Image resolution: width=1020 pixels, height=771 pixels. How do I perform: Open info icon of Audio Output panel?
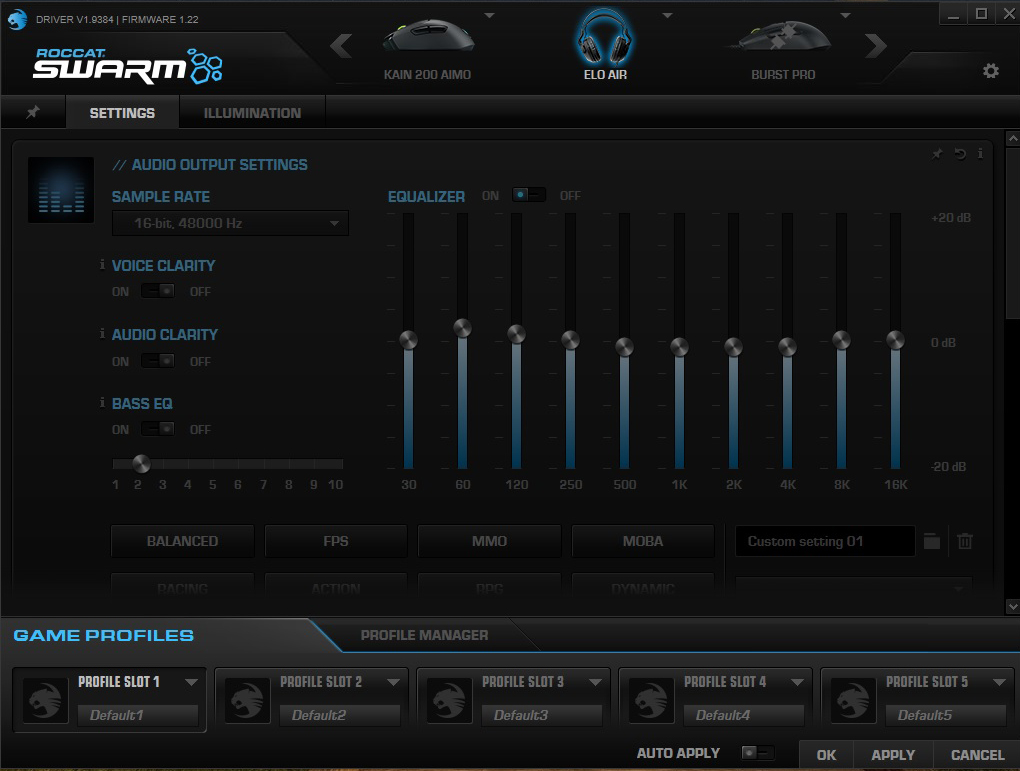[x=980, y=154]
